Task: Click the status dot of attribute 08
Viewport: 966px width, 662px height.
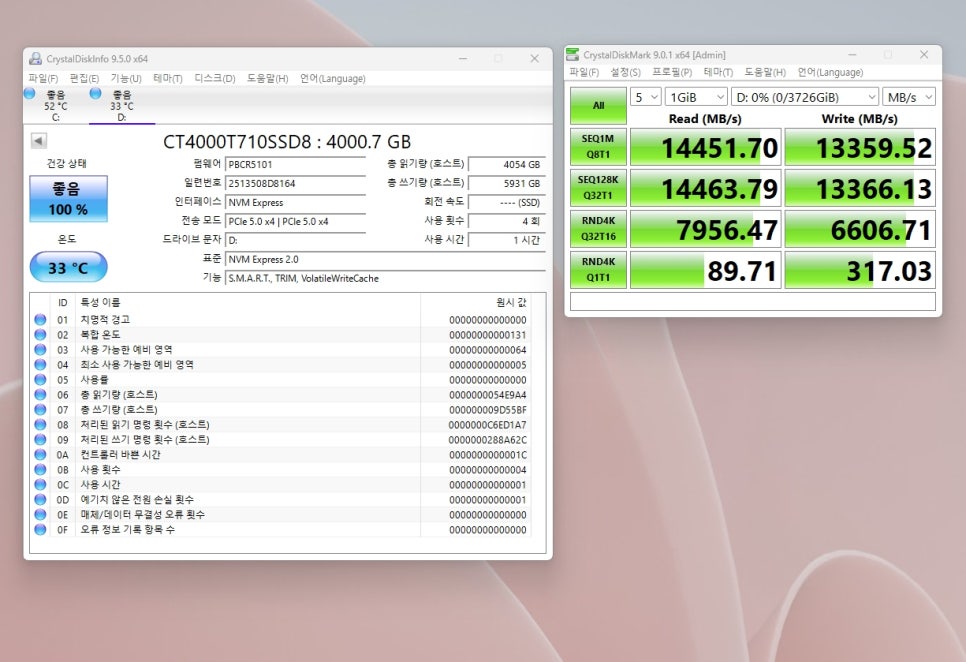Action: point(41,424)
